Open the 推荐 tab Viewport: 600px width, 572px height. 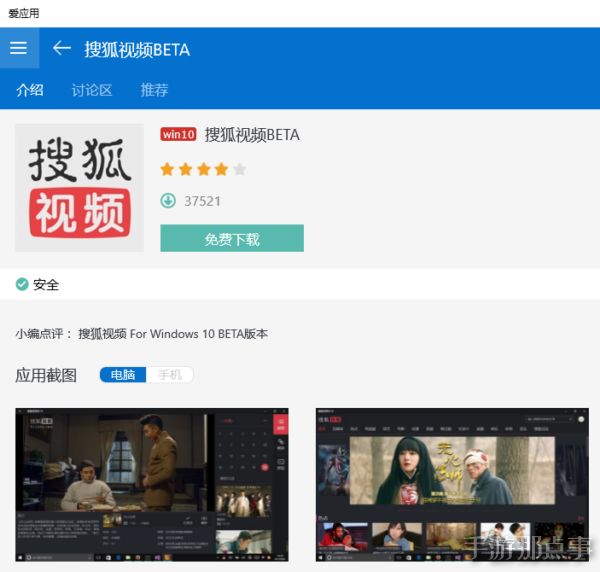pyautogui.click(x=154, y=90)
